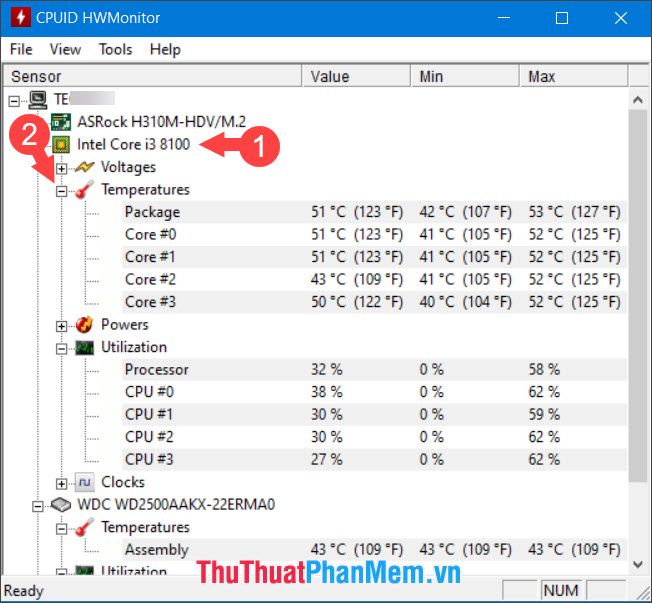Select WDC WD2500AAKX-22ERMA0 tree item
Image resolution: width=652 pixels, height=603 pixels.
176,504
